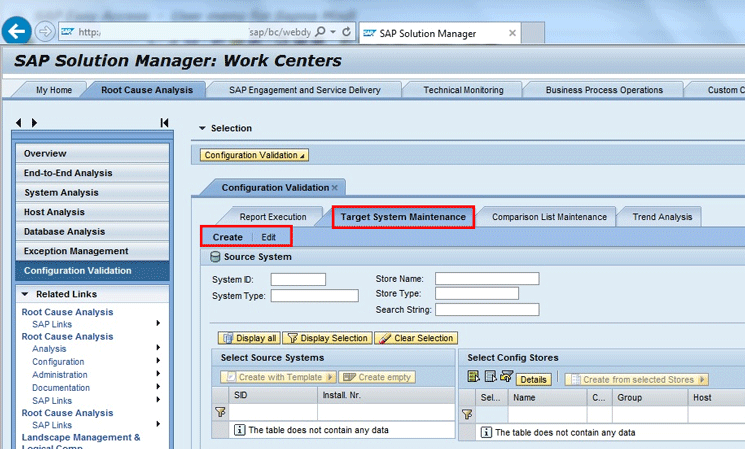The image size is (745, 449).
Task: Click the Store Name input field
Action: point(487,278)
